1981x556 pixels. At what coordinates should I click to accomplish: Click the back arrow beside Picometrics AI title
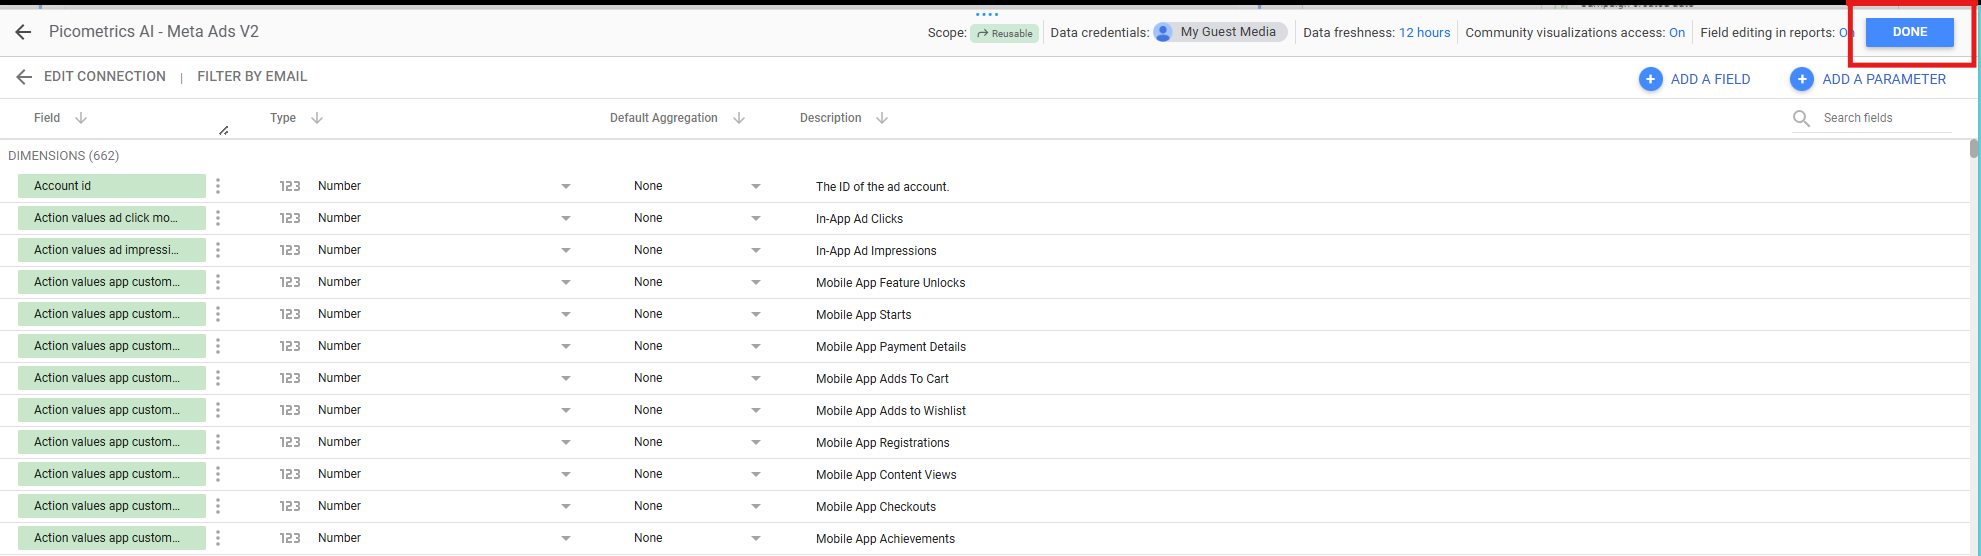click(23, 32)
